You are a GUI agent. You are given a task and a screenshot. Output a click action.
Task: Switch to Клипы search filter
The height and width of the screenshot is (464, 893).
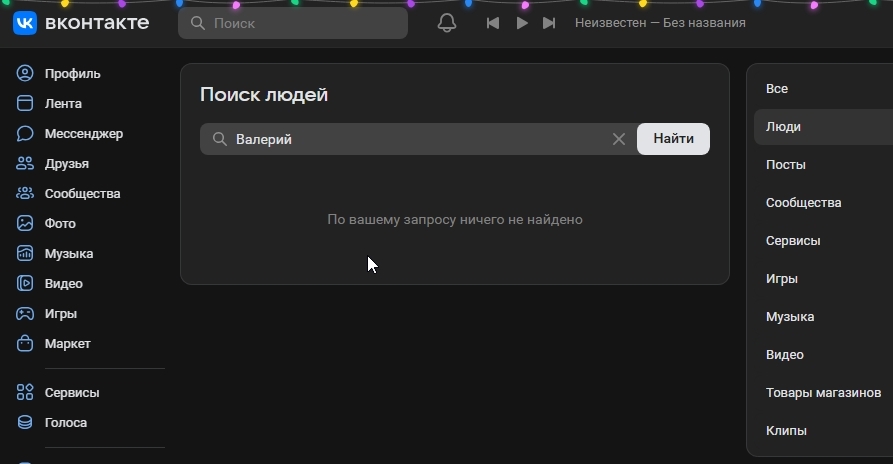tap(786, 431)
